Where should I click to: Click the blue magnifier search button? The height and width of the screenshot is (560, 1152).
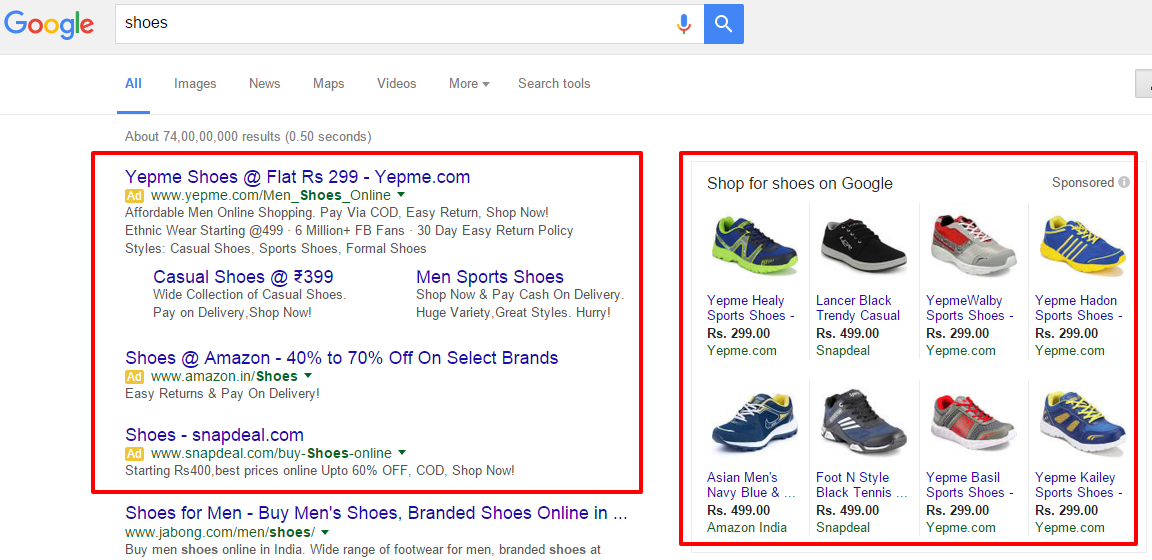724,24
